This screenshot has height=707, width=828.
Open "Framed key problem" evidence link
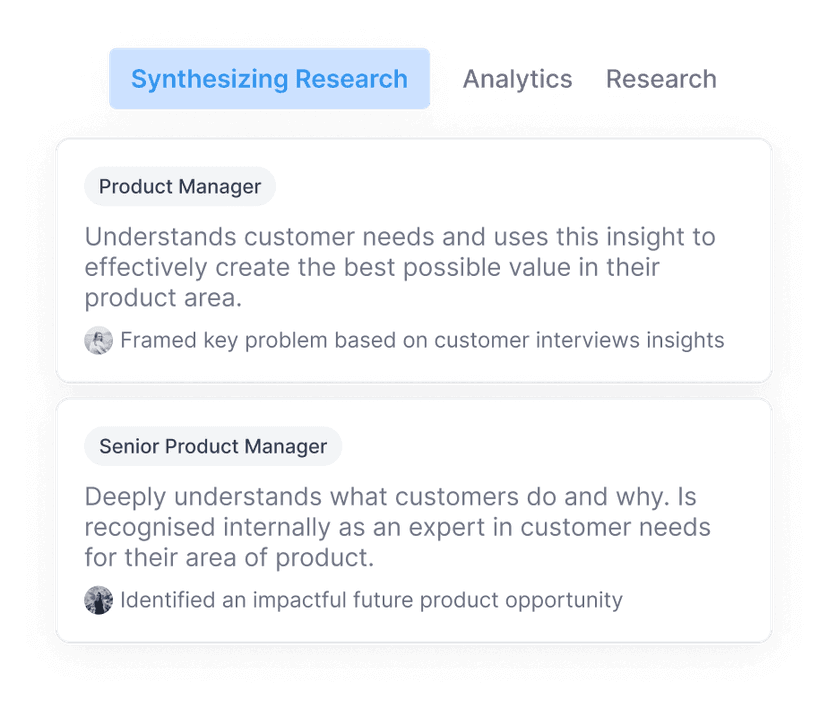(422, 340)
